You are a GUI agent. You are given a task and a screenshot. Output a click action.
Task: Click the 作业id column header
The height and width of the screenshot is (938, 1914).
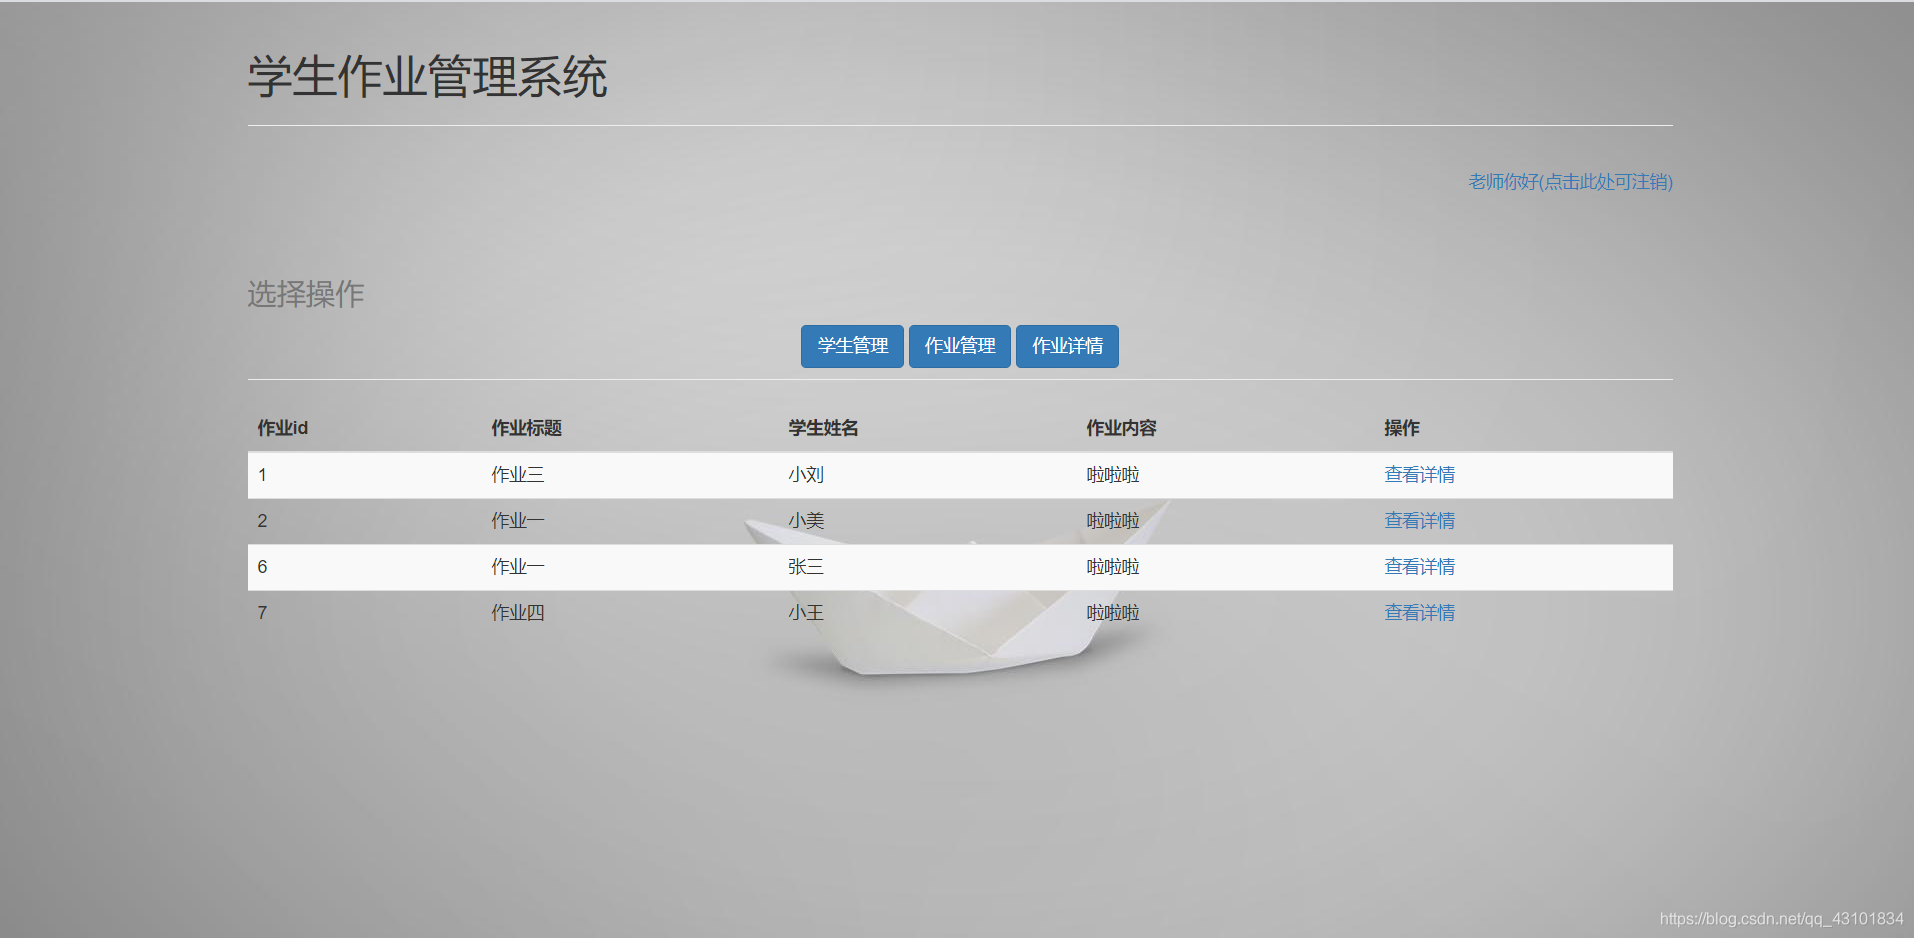coord(282,428)
